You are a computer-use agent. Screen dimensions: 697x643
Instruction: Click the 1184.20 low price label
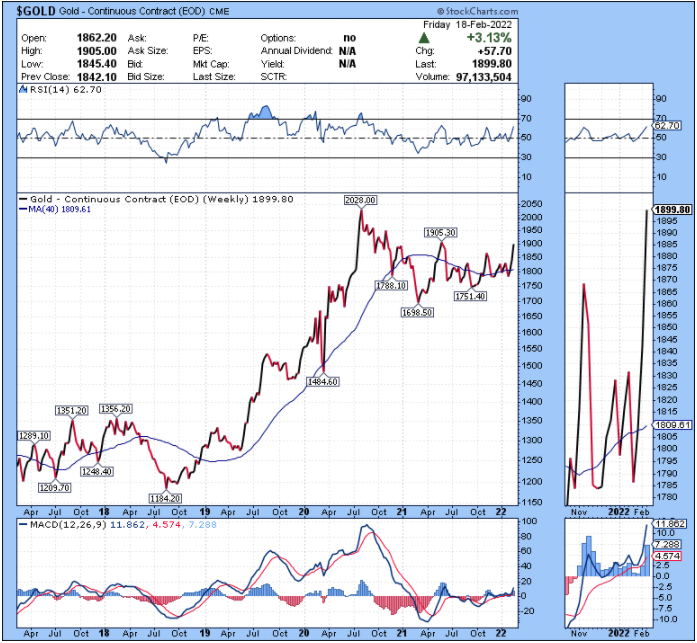[x=164, y=497]
